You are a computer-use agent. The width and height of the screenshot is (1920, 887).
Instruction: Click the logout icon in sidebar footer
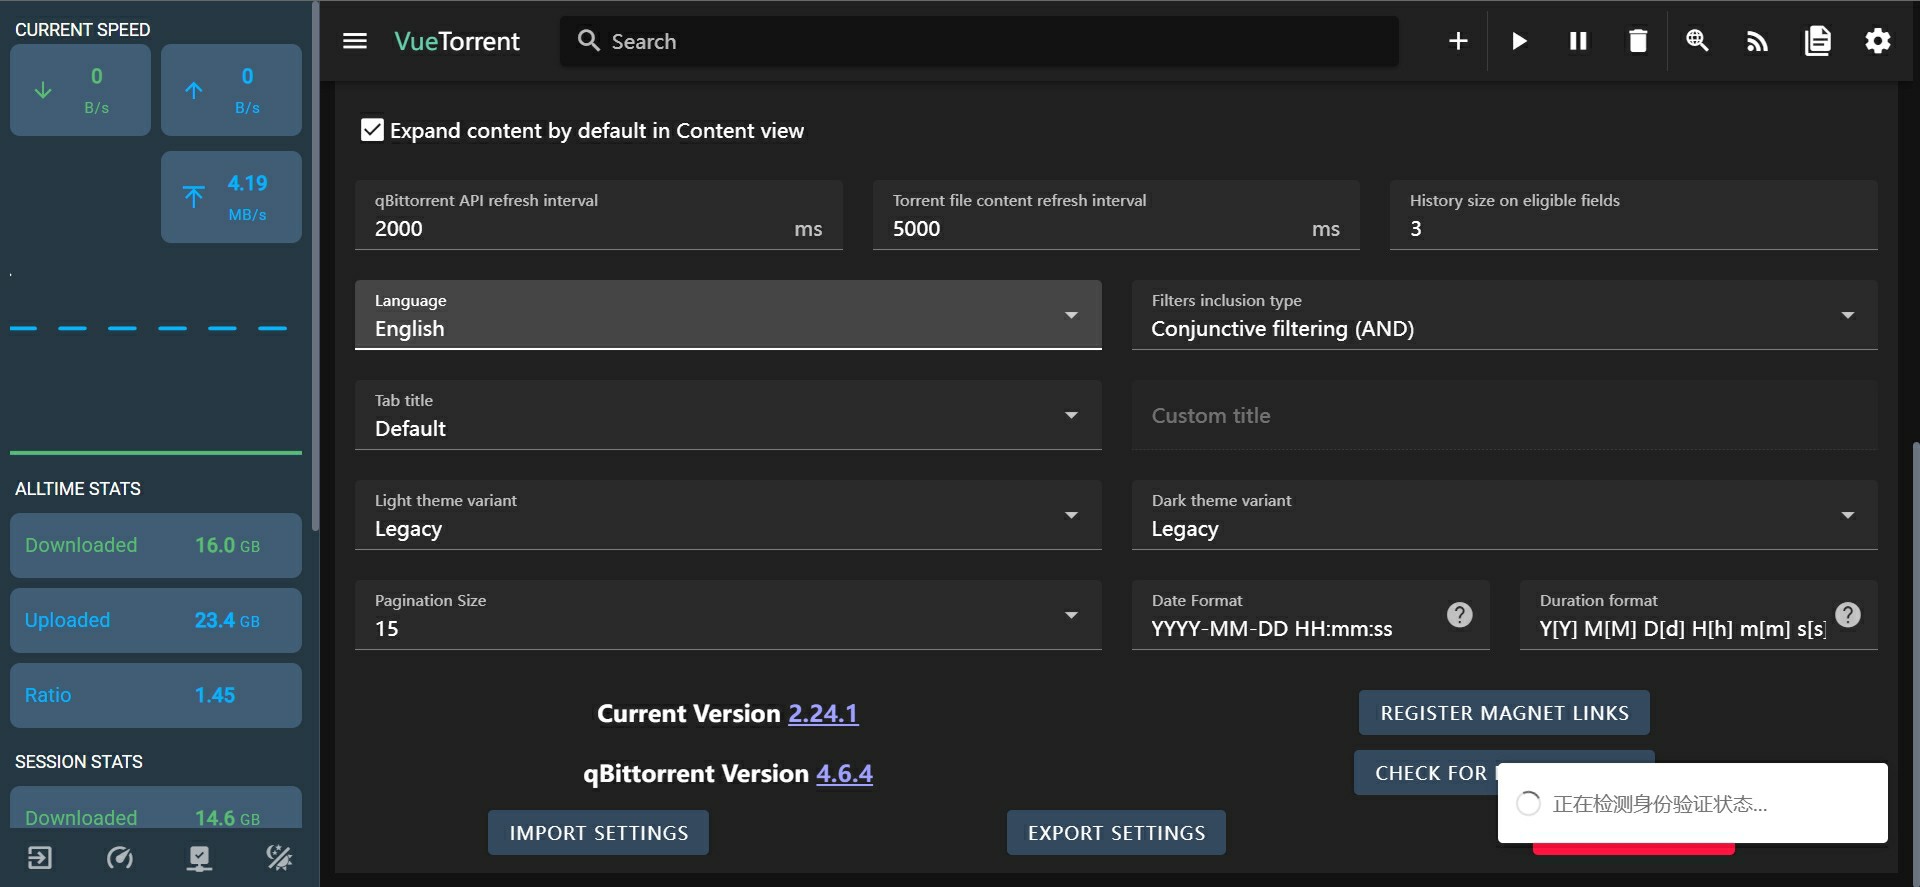(x=40, y=858)
